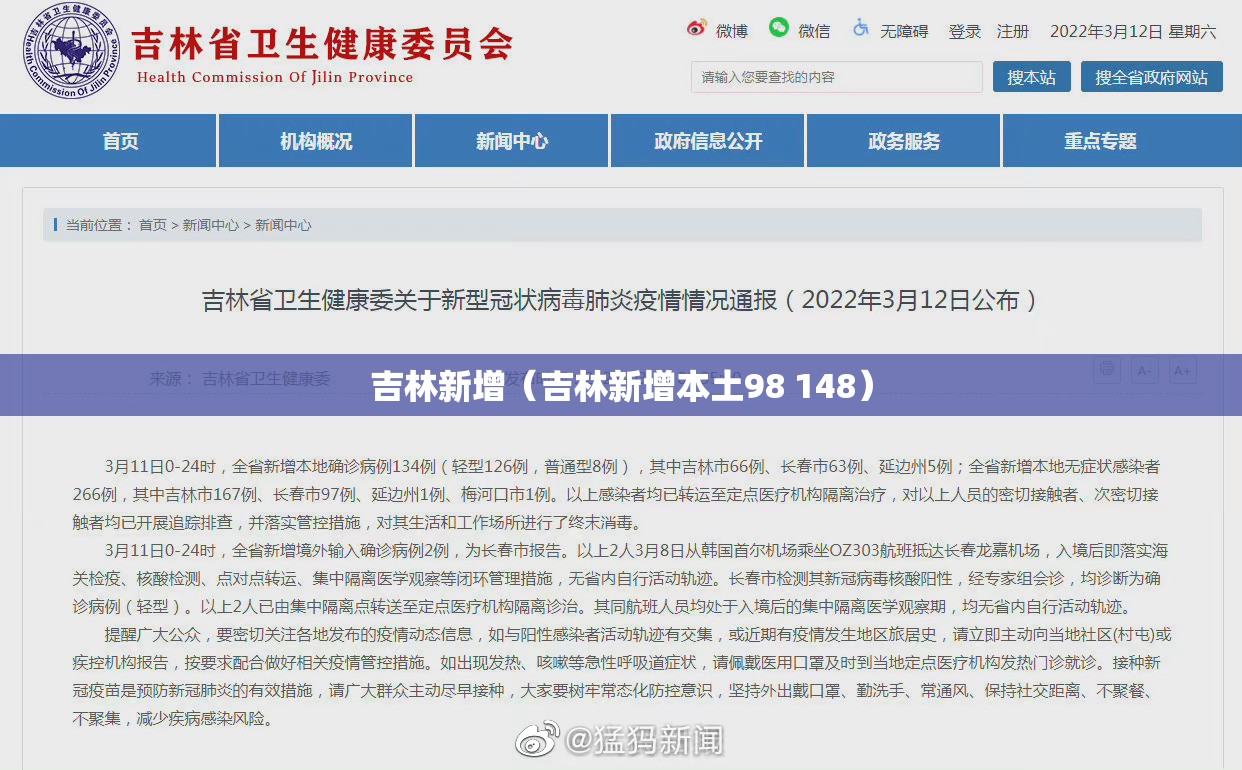Open the 微信 text link

[x=814, y=31]
